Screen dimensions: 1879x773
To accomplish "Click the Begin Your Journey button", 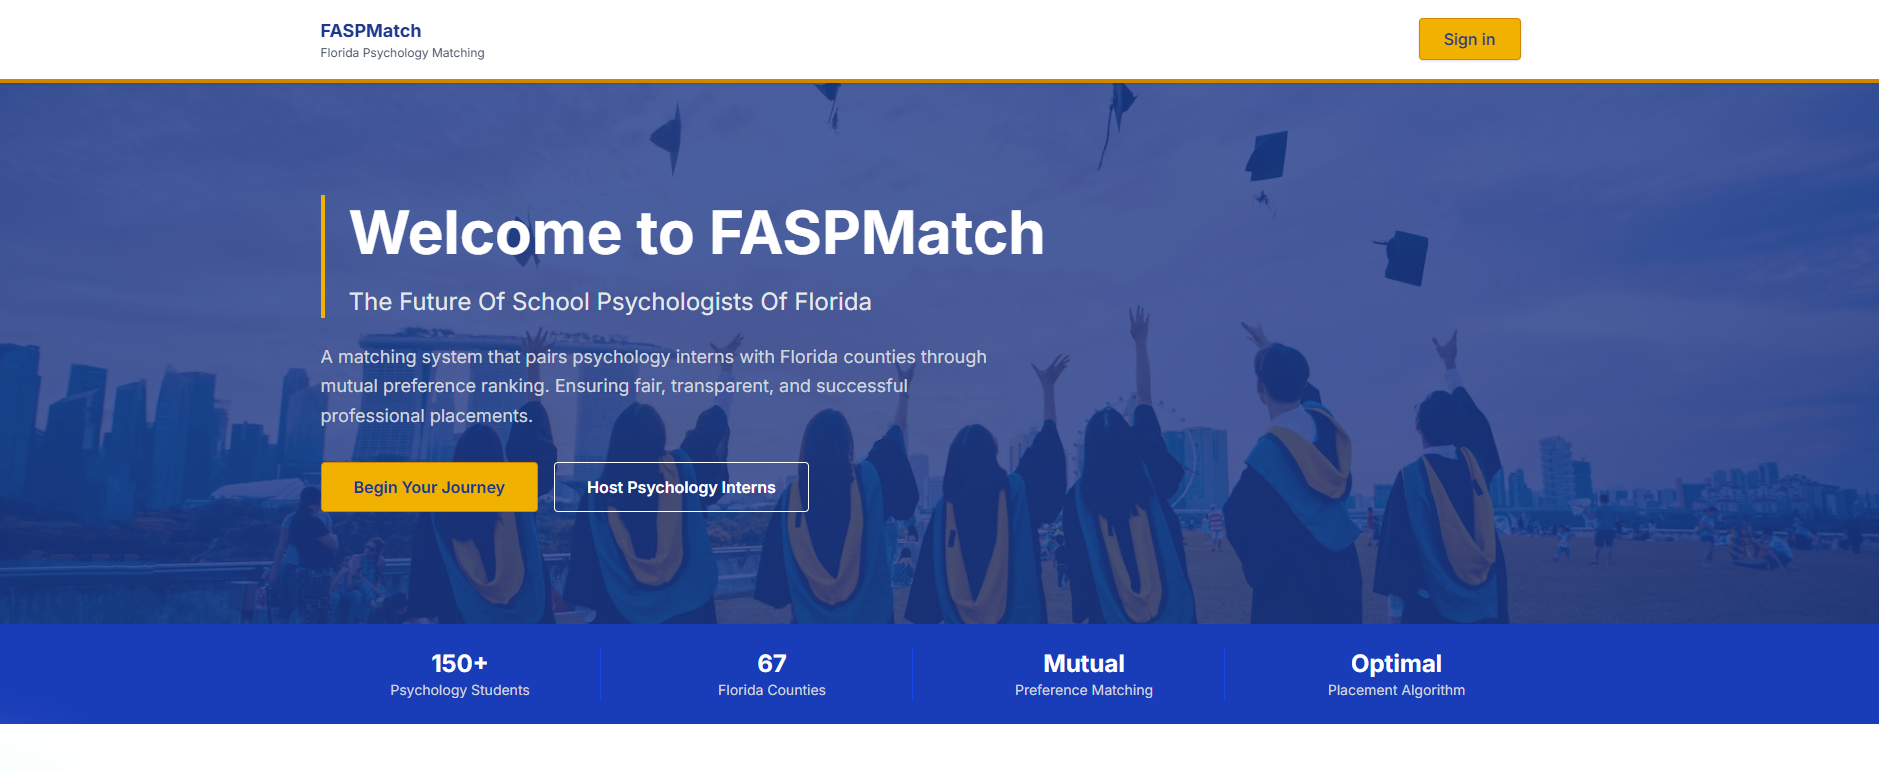I will (428, 487).
